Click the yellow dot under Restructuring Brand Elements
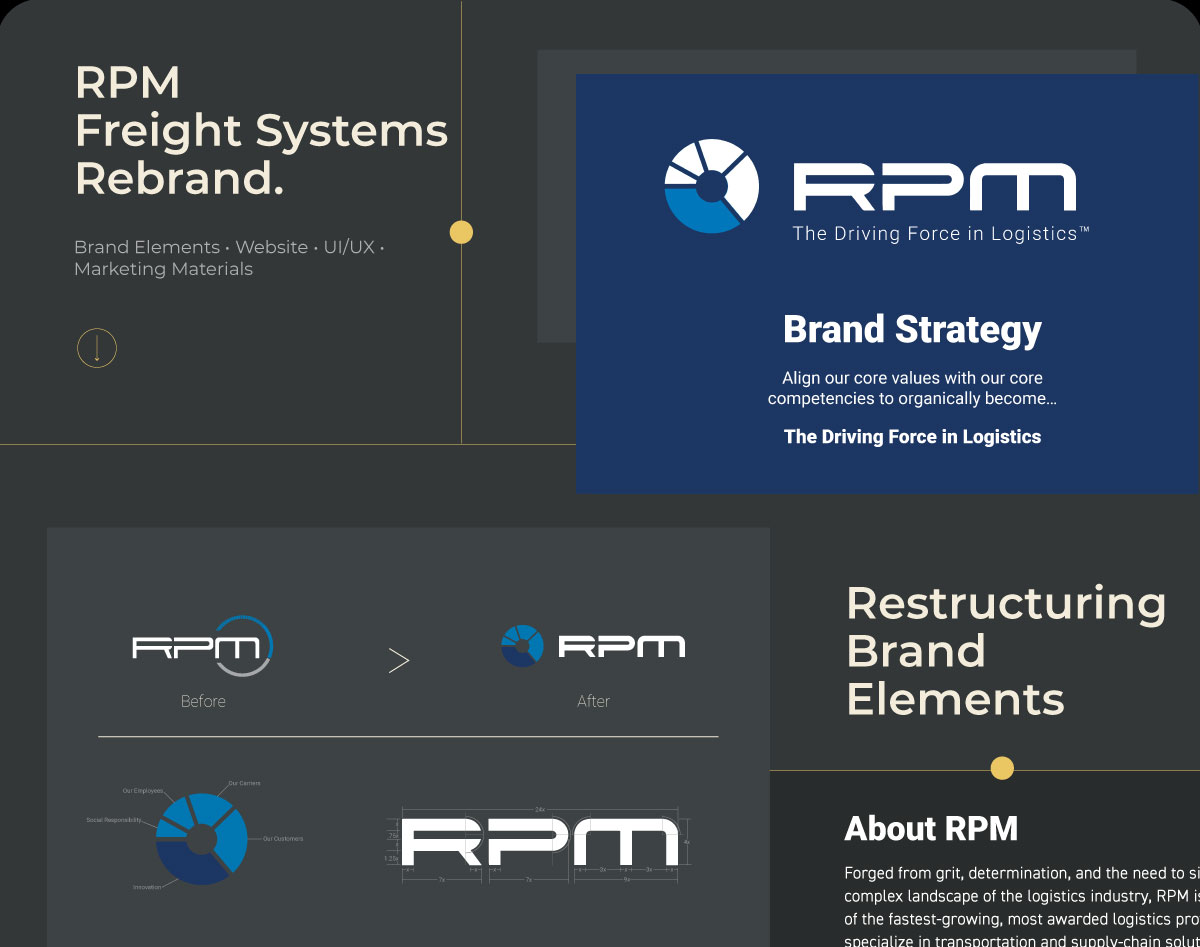Viewport: 1200px width, 947px height. point(1002,768)
